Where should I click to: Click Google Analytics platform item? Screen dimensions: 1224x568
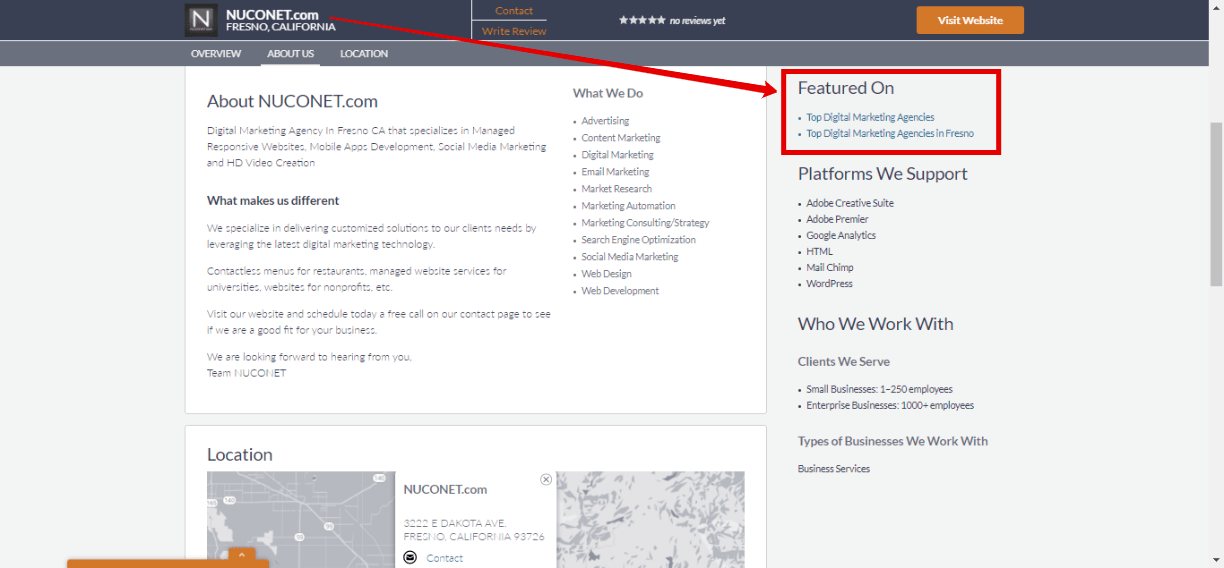(841, 235)
